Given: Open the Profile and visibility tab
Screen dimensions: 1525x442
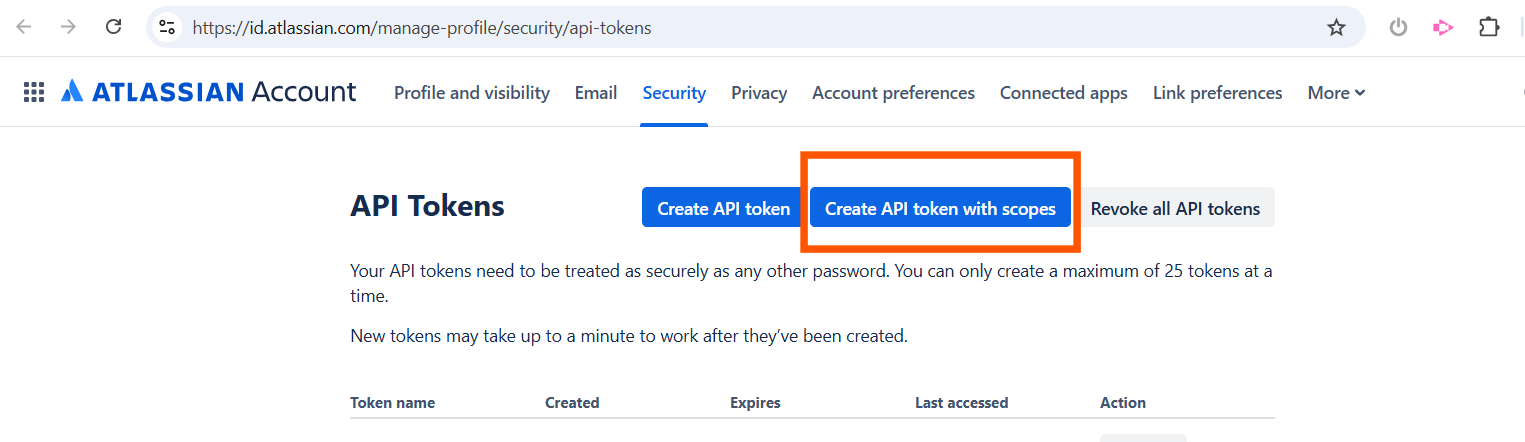Looking at the screenshot, I should coord(472,93).
